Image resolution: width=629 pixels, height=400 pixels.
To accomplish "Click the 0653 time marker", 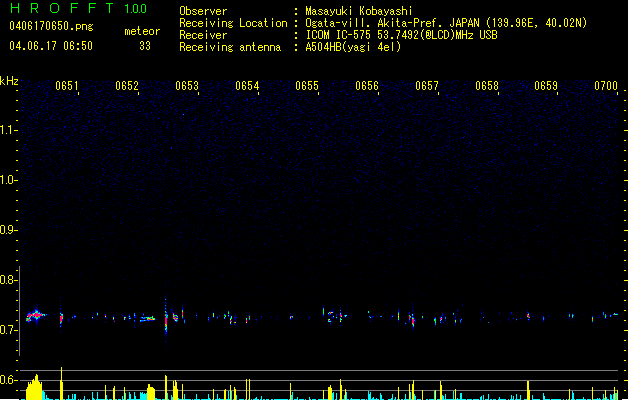I will pyautogui.click(x=187, y=86).
